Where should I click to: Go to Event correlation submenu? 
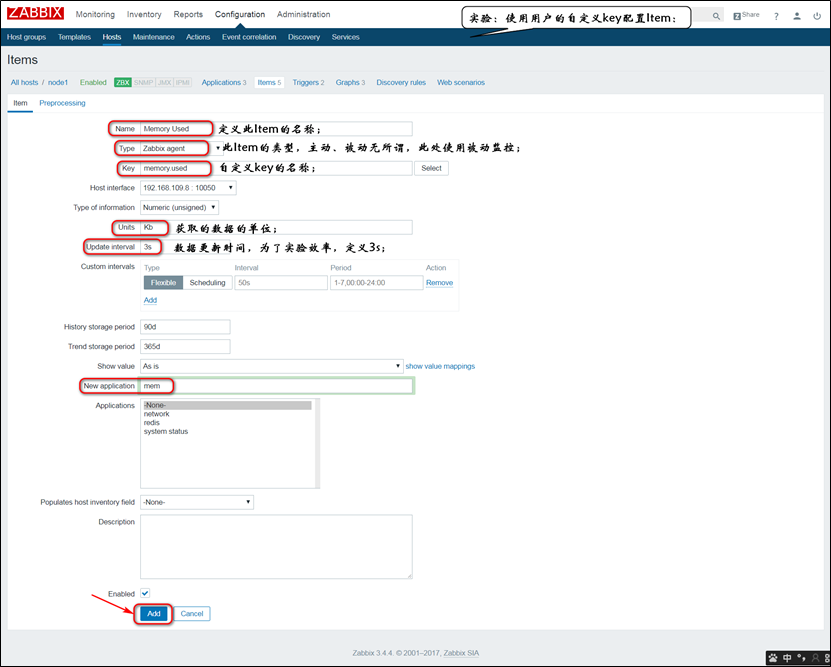coord(249,37)
